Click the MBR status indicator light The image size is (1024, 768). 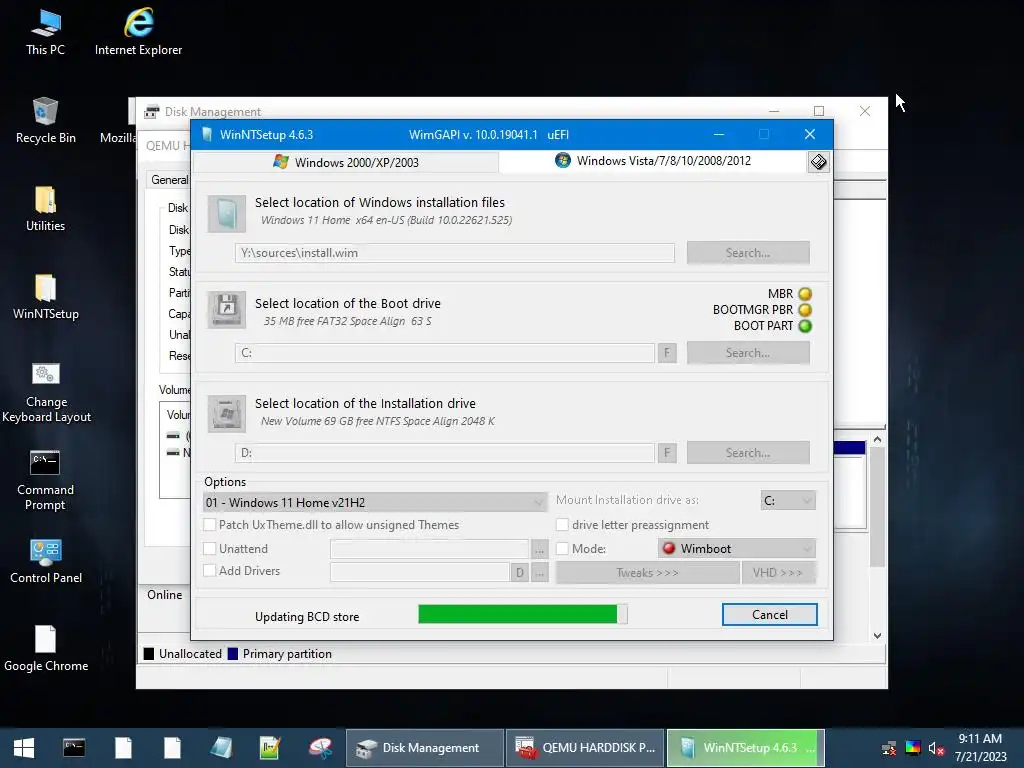click(805, 294)
